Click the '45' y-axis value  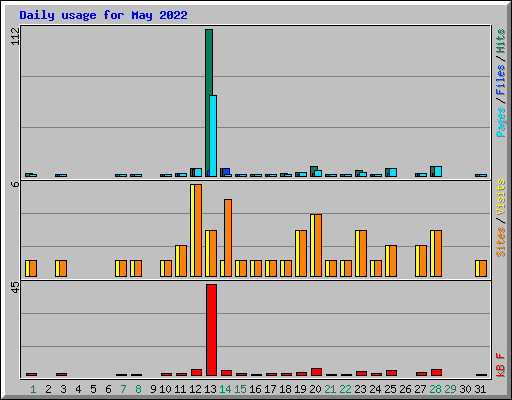coord(15,288)
